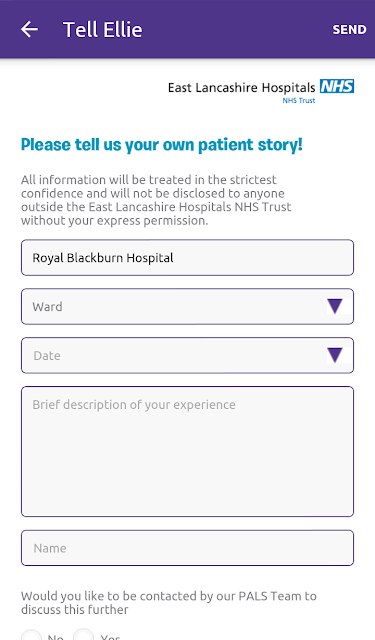Image resolution: width=375 pixels, height=640 pixels.
Task: Select the No radio button
Action: (x=31, y=636)
